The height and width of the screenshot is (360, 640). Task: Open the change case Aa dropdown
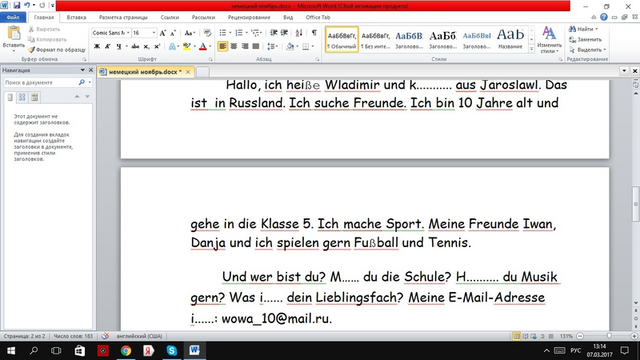pyautogui.click(x=189, y=33)
